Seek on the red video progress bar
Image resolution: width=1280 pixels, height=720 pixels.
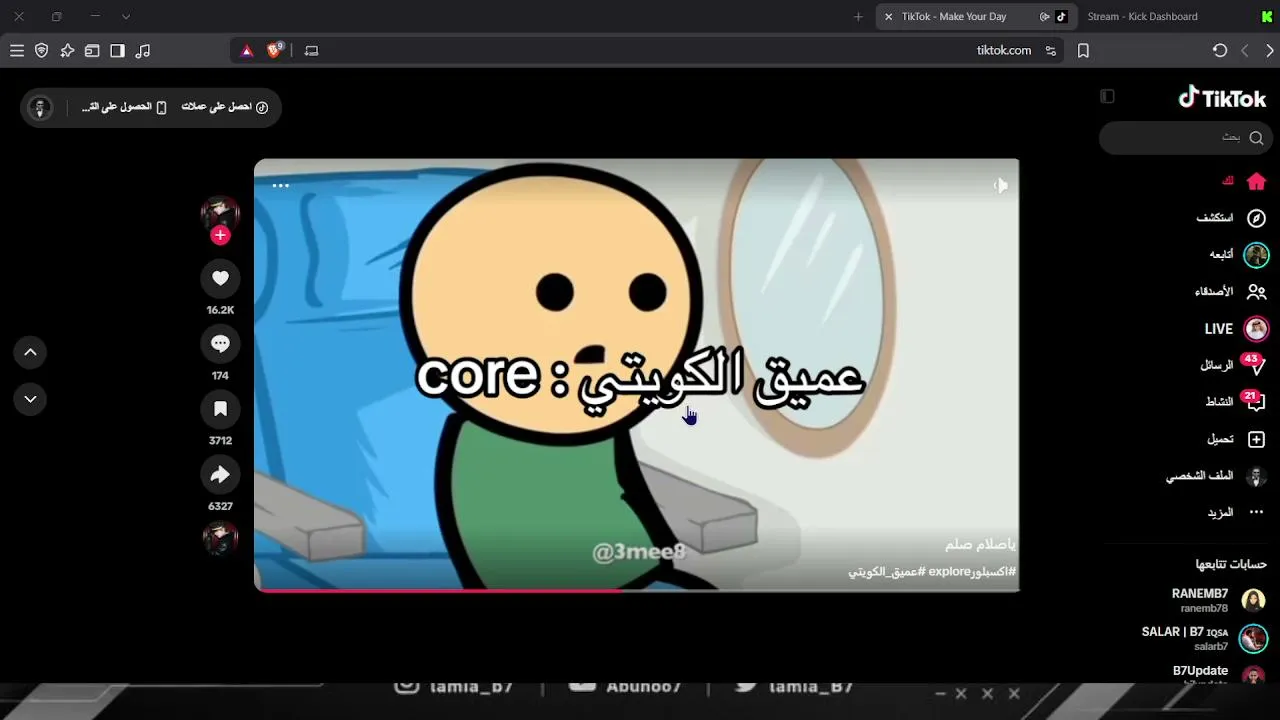click(636, 590)
